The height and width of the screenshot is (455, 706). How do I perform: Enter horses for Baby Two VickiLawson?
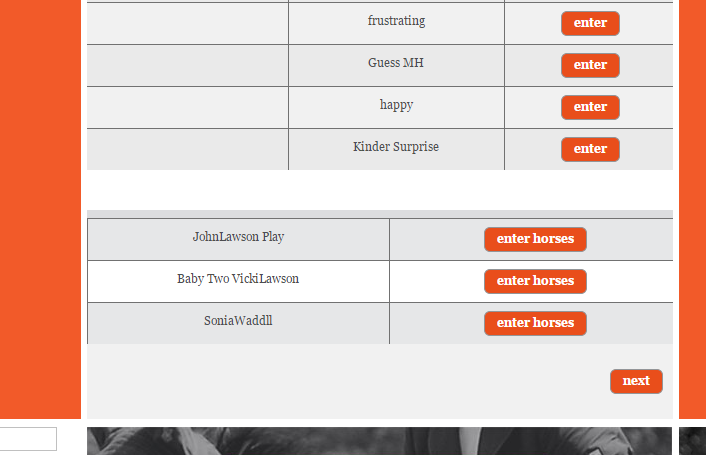point(535,281)
